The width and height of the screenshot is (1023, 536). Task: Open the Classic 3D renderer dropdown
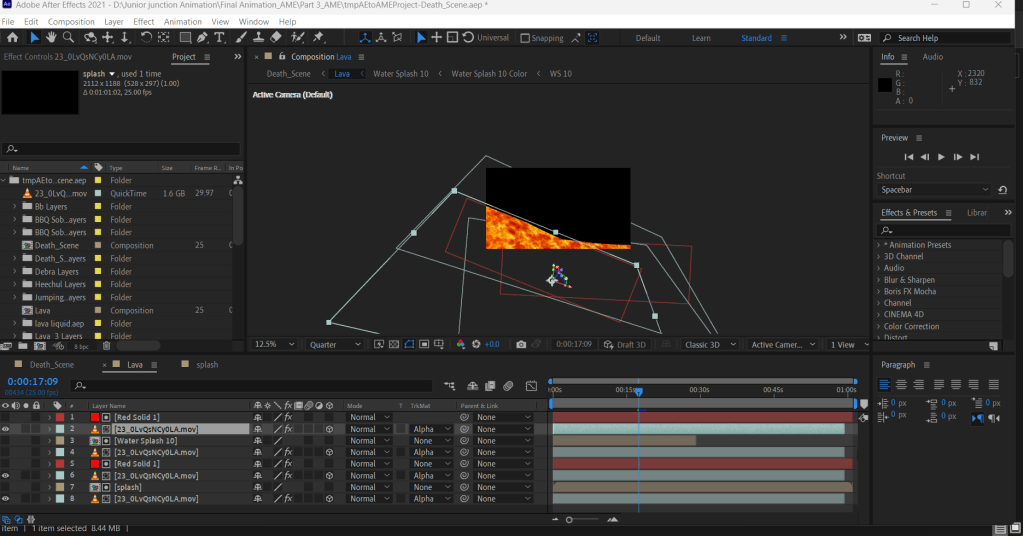pos(710,344)
